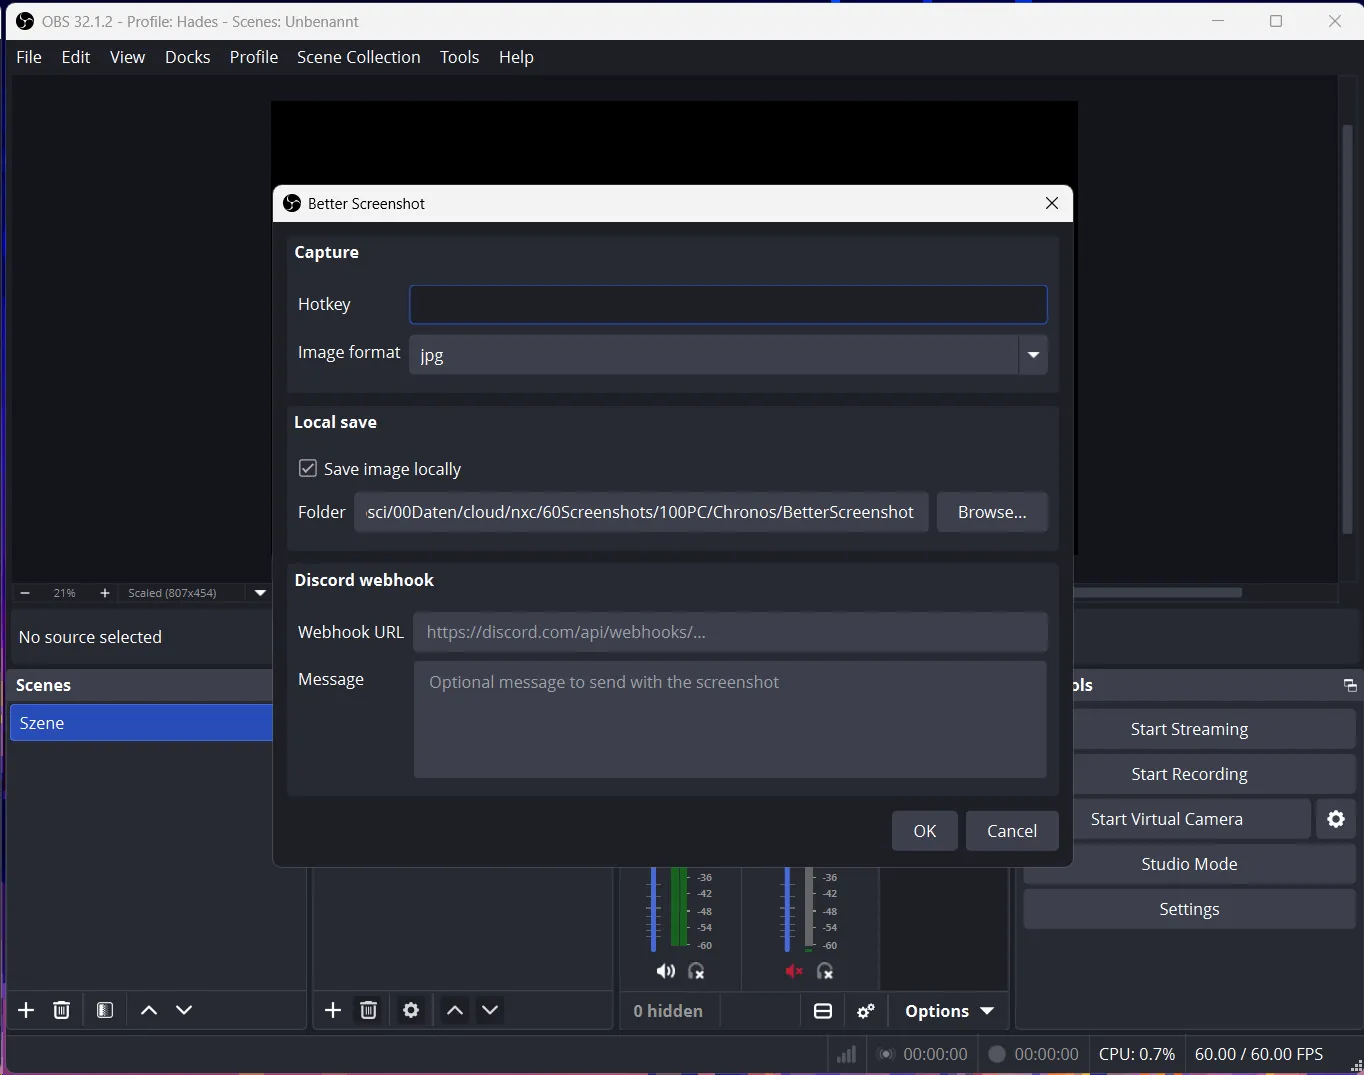Remove the selected scene with trash icon
The height and width of the screenshot is (1075, 1364).
[x=62, y=1010]
